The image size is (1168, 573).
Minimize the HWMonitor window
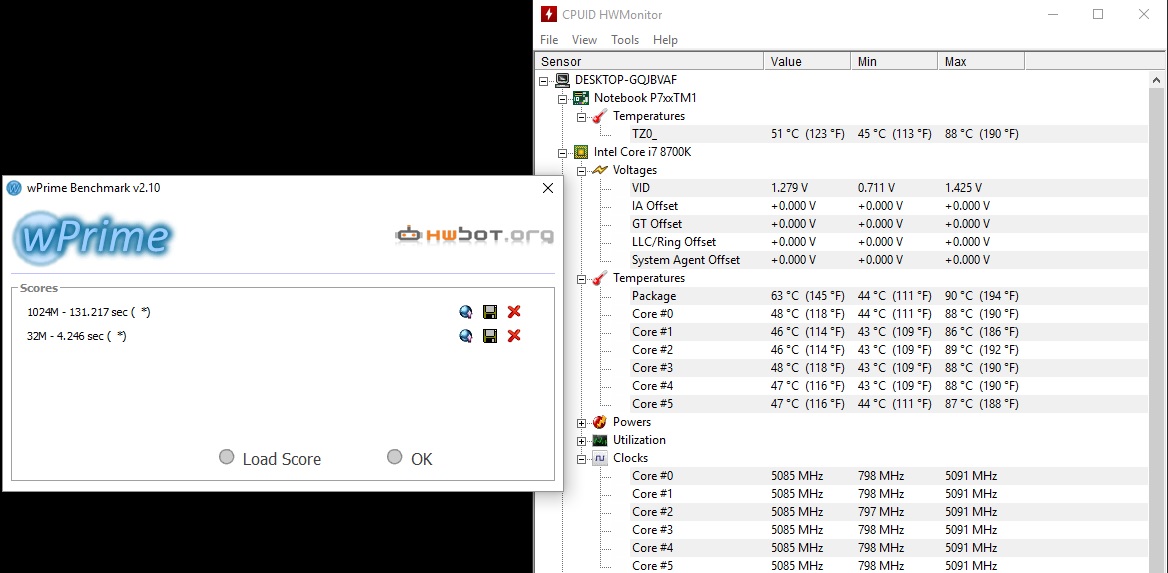point(1053,14)
